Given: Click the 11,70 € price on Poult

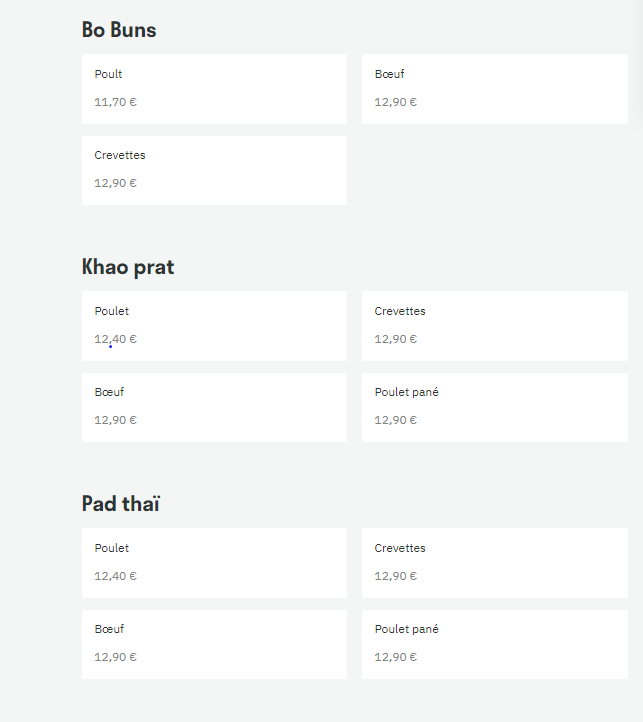Looking at the screenshot, I should point(116,102).
